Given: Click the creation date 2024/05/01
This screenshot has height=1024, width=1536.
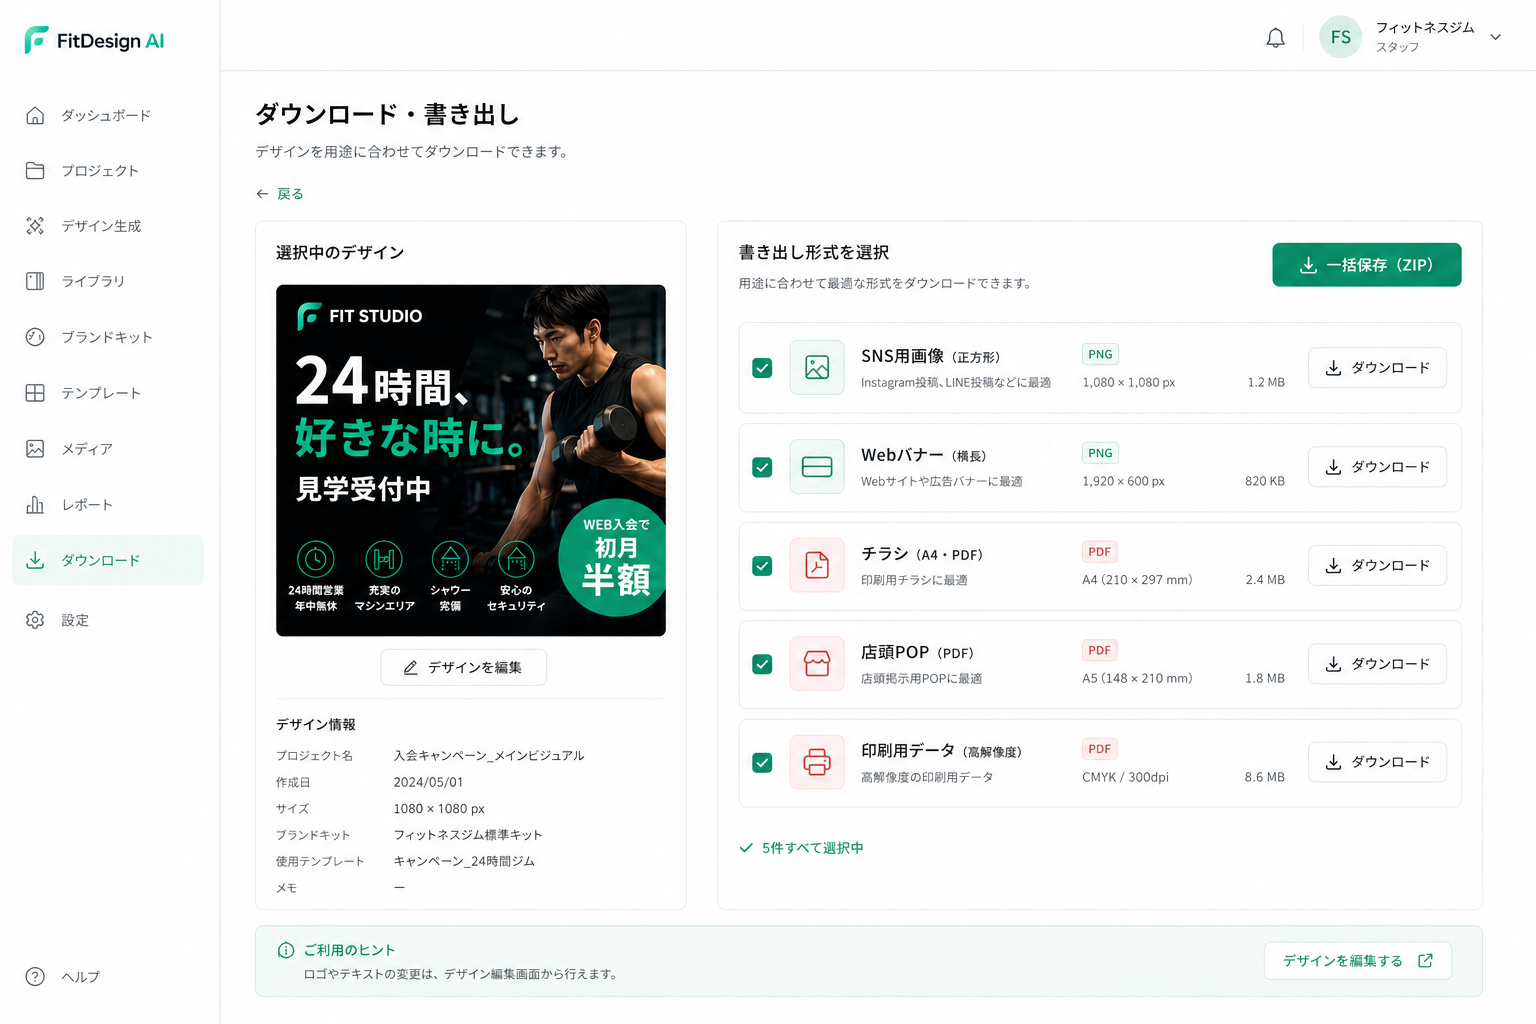Looking at the screenshot, I should click(x=428, y=782).
